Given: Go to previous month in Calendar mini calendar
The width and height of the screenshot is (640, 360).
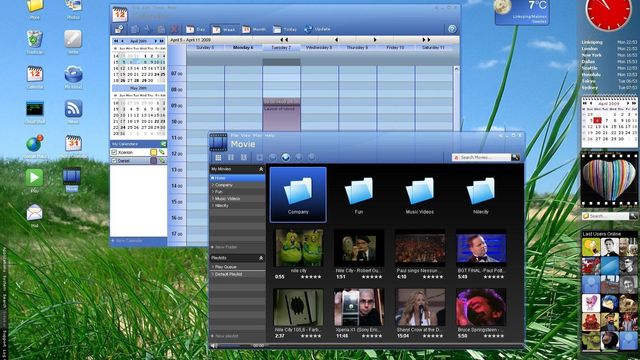Looking at the screenshot, I should click(x=122, y=41).
